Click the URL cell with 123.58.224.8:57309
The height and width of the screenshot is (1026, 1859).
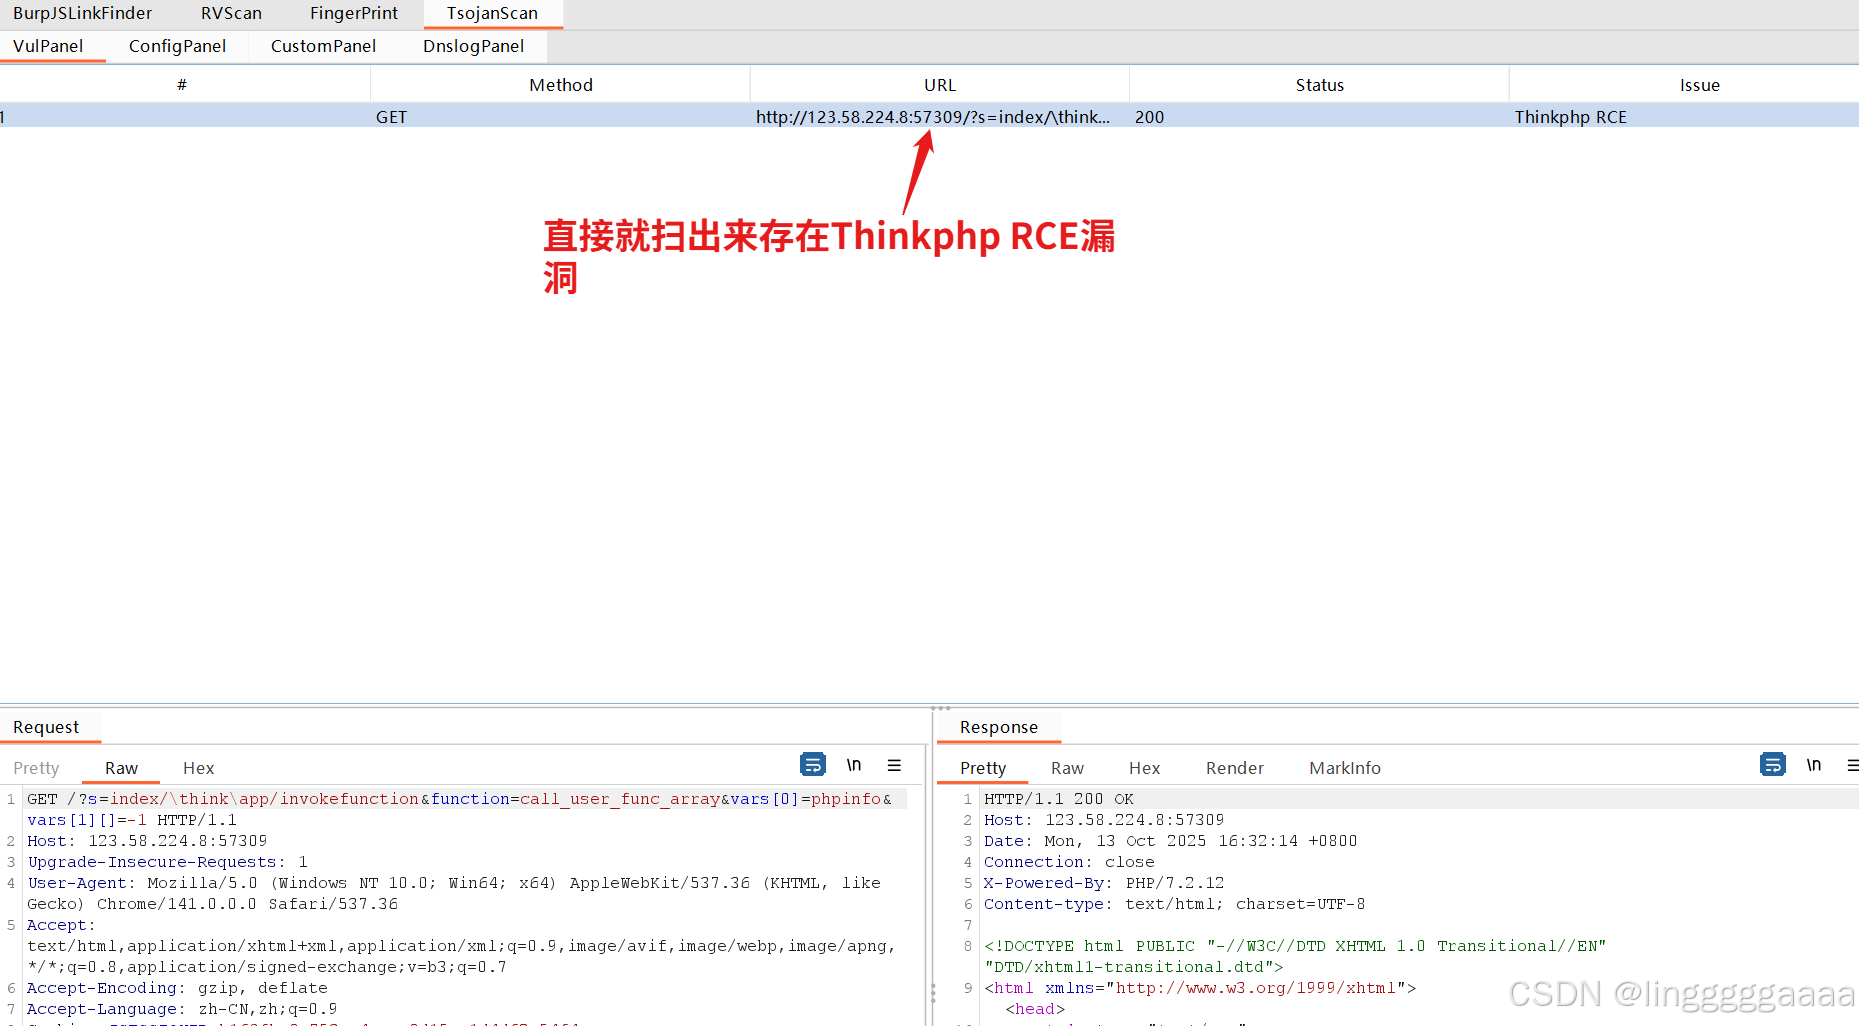click(x=940, y=117)
